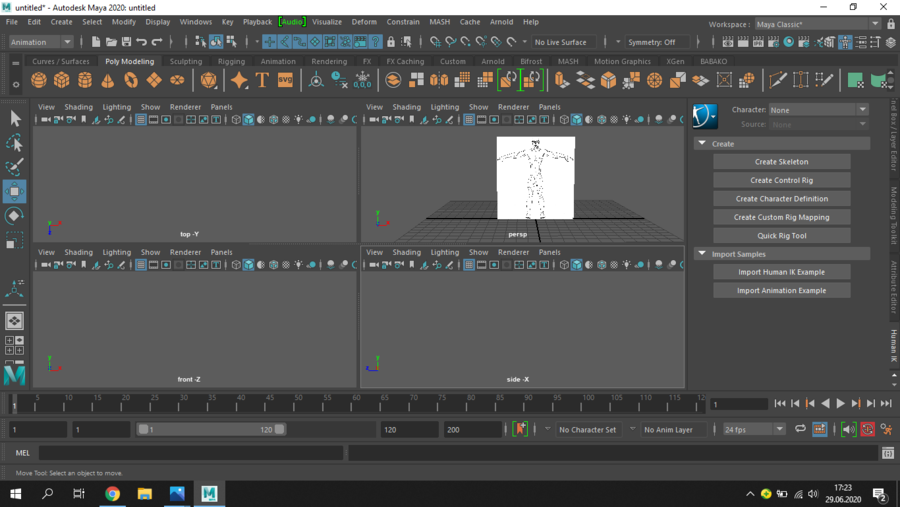
Task: Open the Animation menu set dropdown
Action: click(40, 42)
